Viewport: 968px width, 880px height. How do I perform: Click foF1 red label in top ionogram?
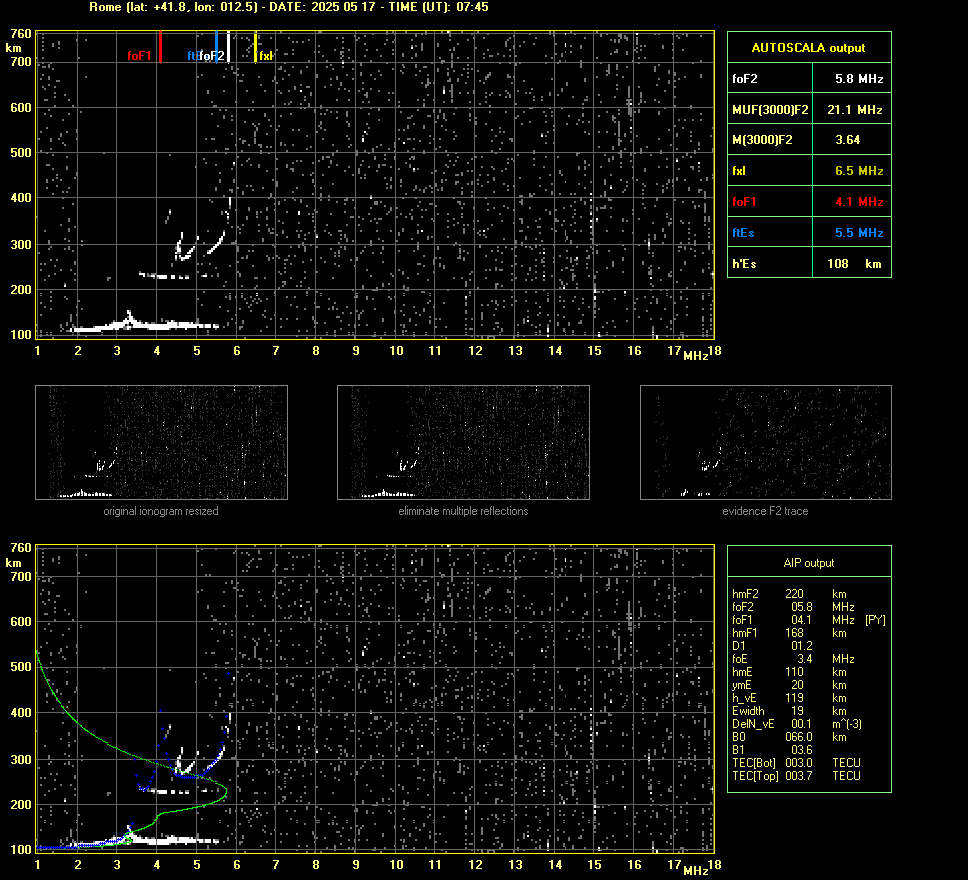[139, 56]
